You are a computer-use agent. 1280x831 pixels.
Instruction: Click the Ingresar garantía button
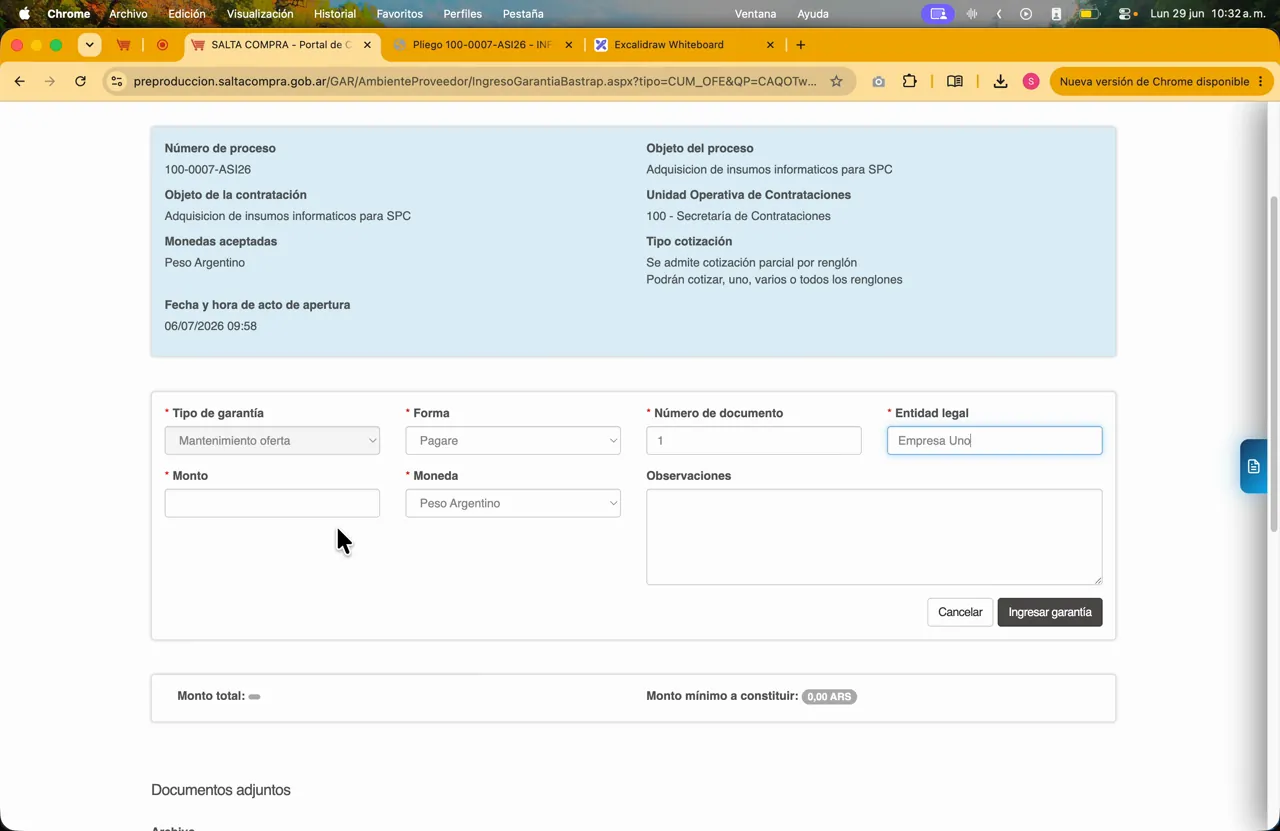tap(1050, 612)
